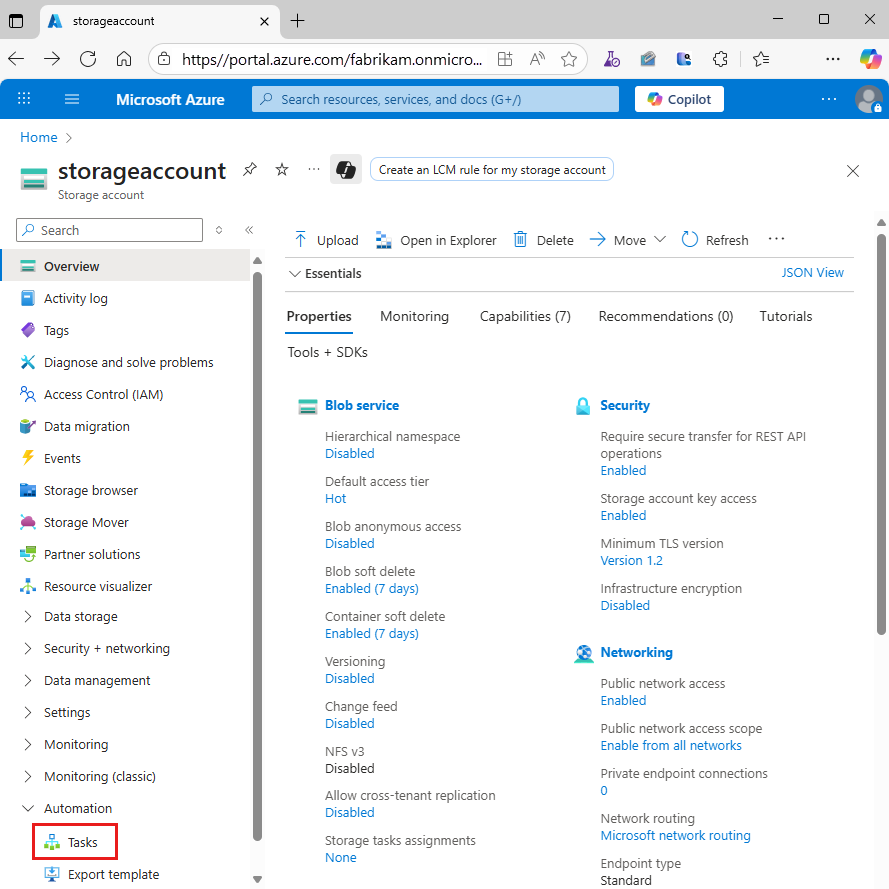The height and width of the screenshot is (889, 889).
Task: Open the Blob service heading link
Action: [362, 405]
